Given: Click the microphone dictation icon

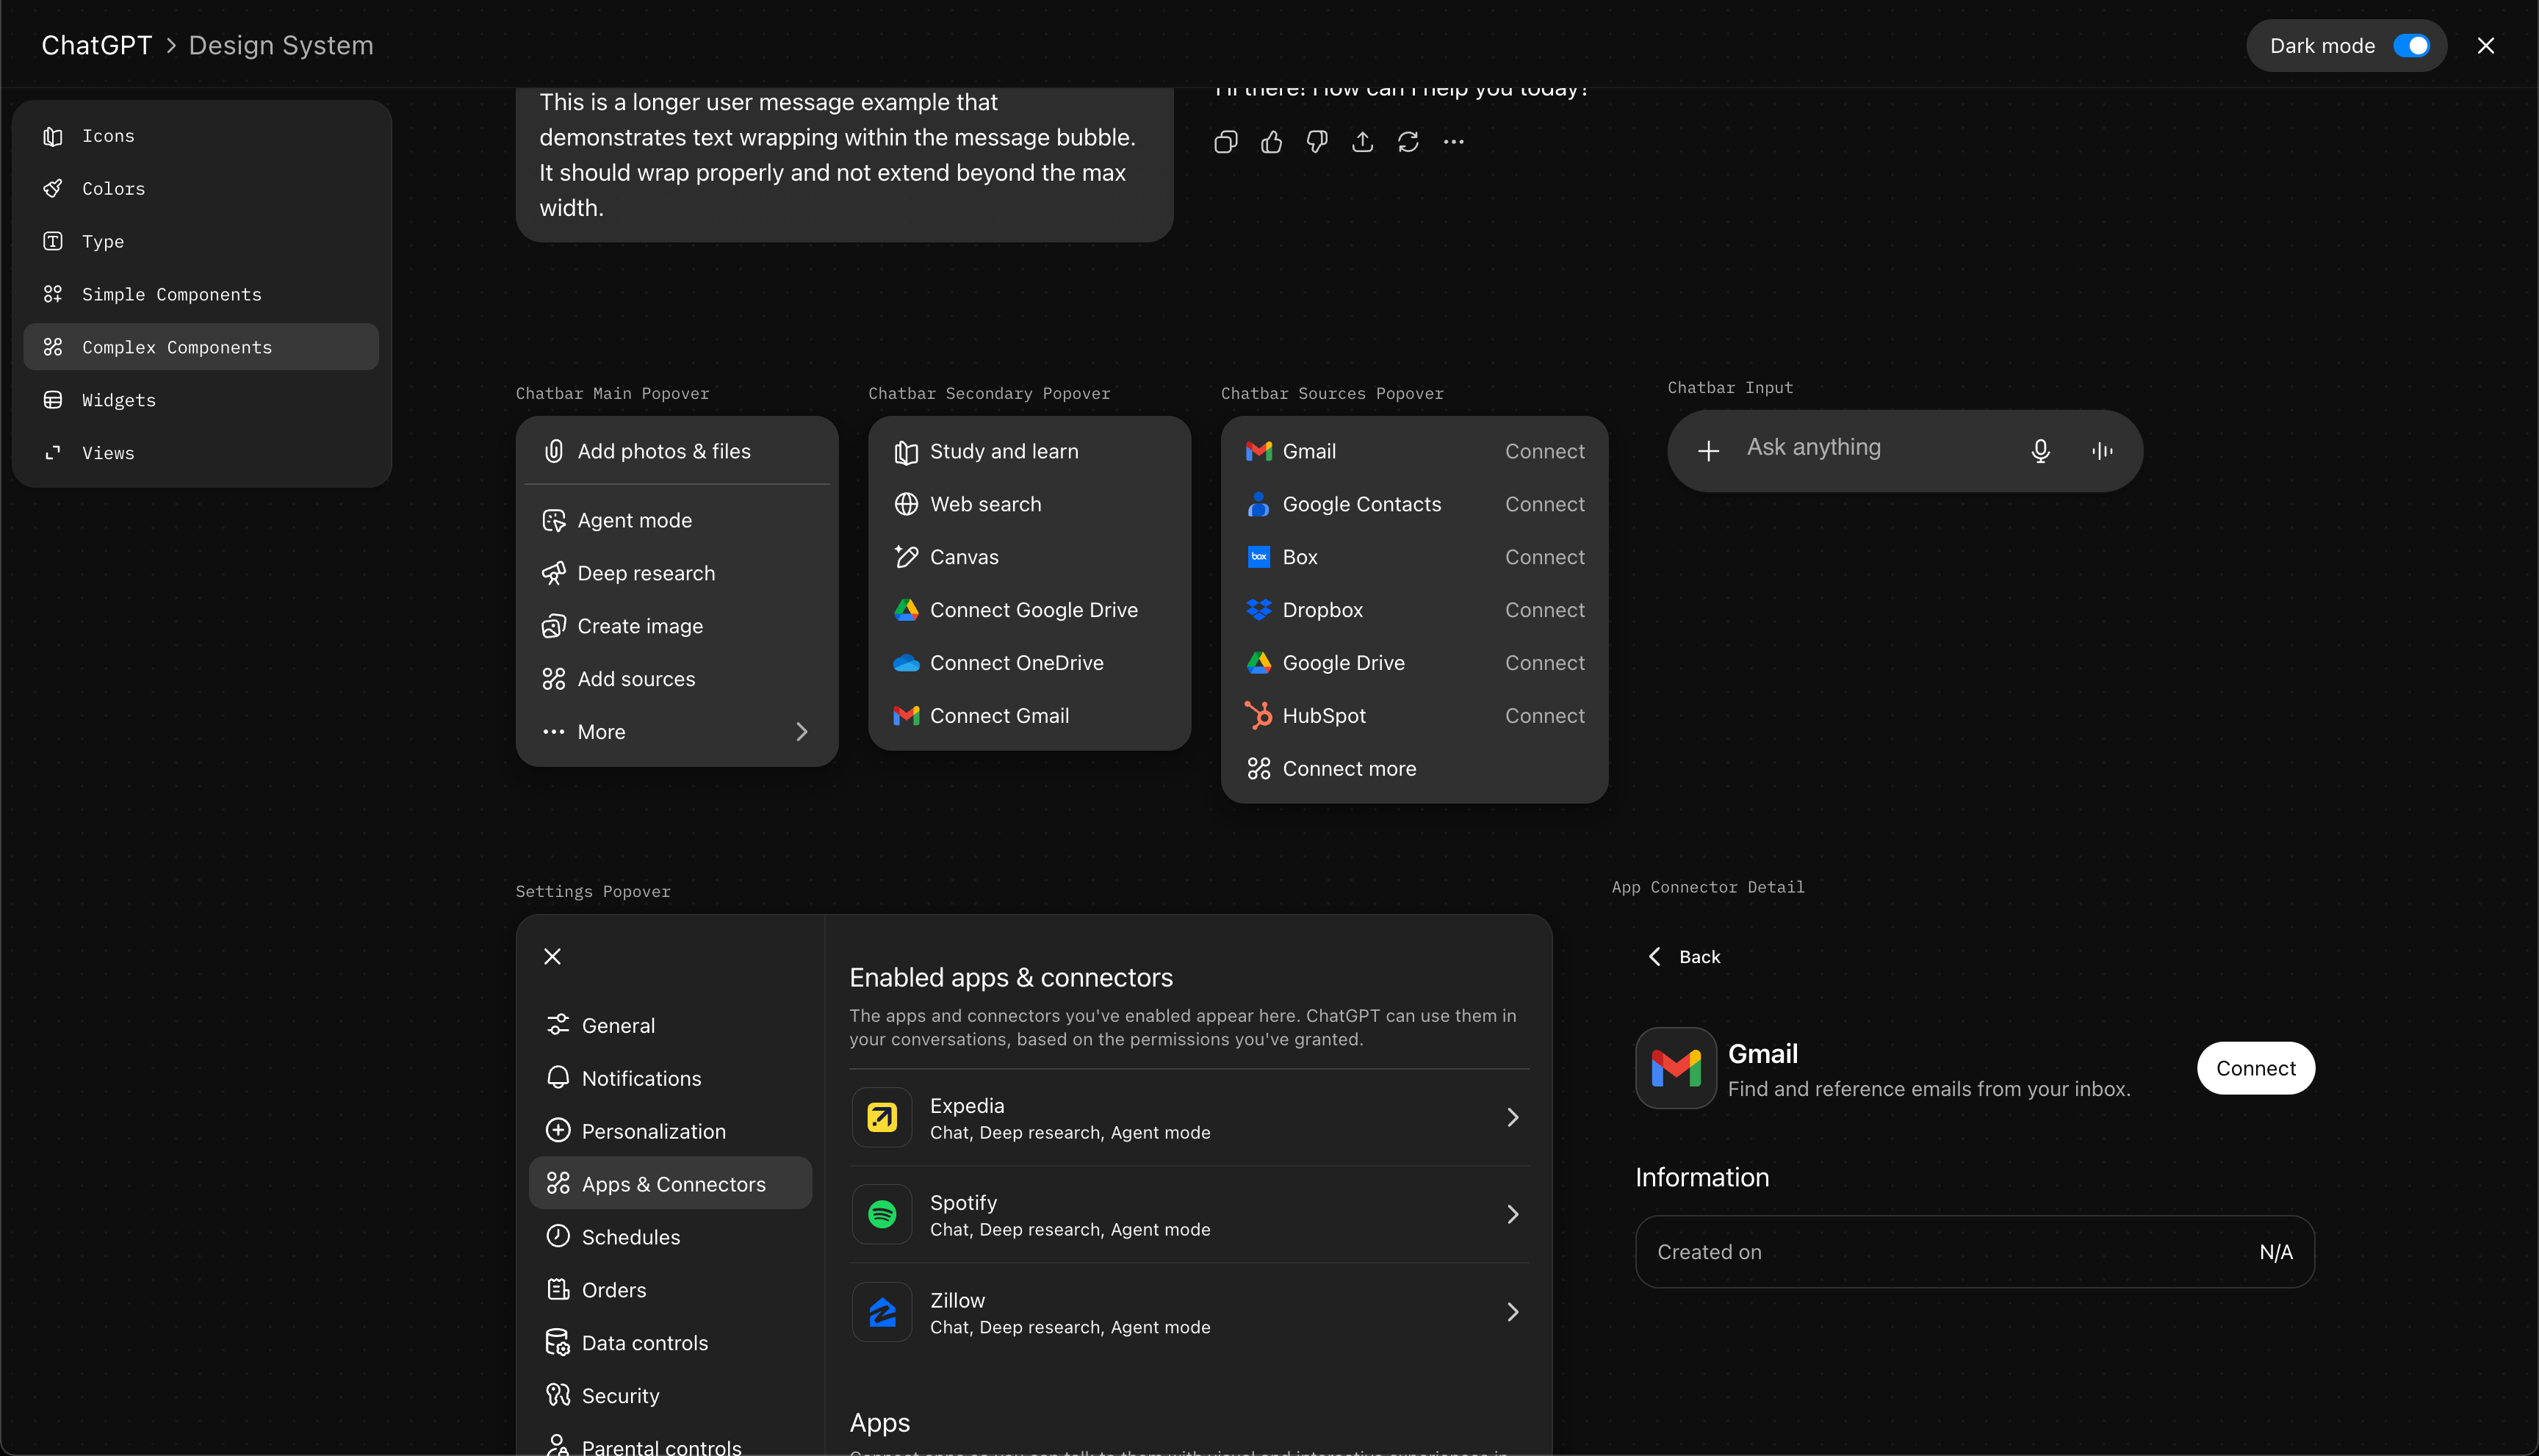Looking at the screenshot, I should point(2040,451).
